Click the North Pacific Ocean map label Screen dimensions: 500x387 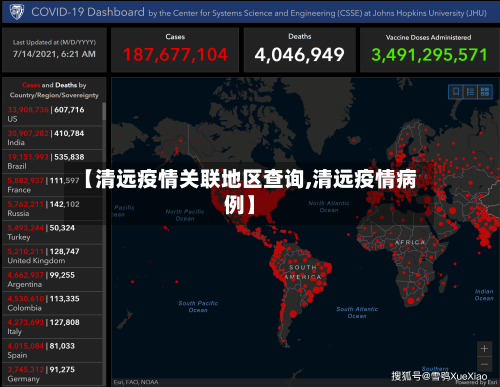pyautogui.click(x=185, y=215)
